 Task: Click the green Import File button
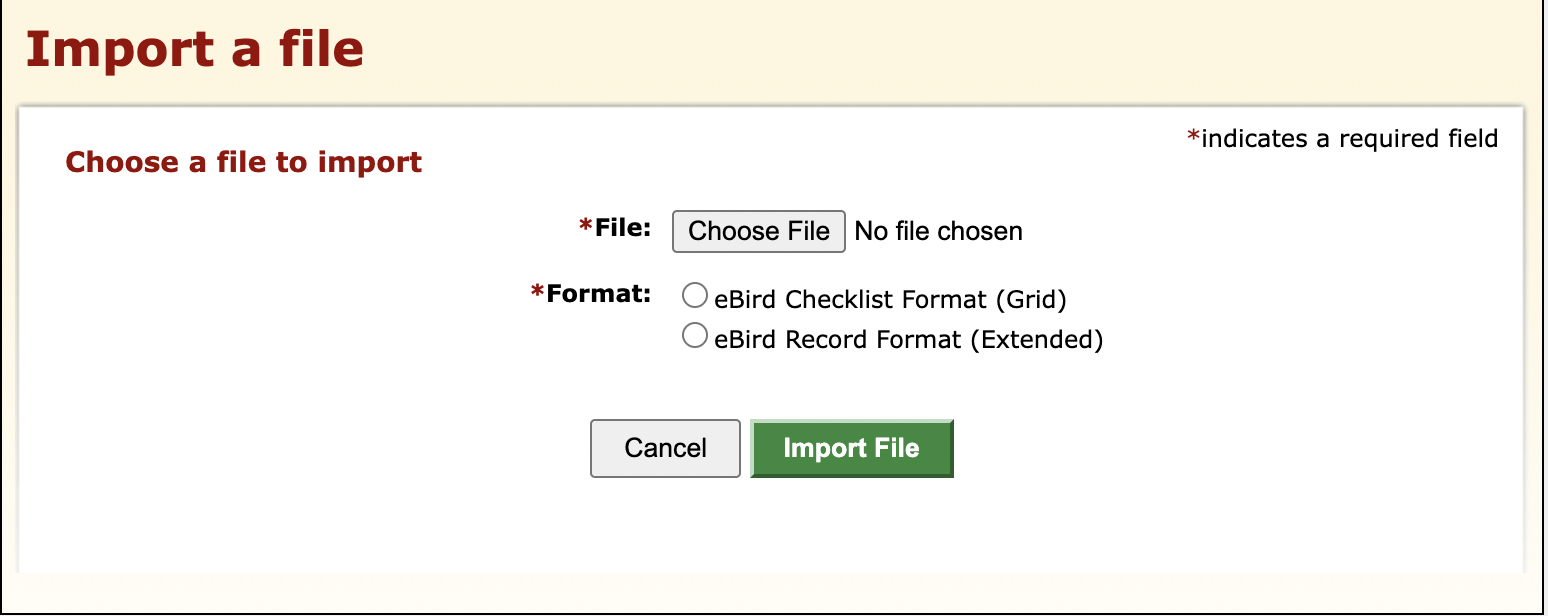(x=851, y=448)
